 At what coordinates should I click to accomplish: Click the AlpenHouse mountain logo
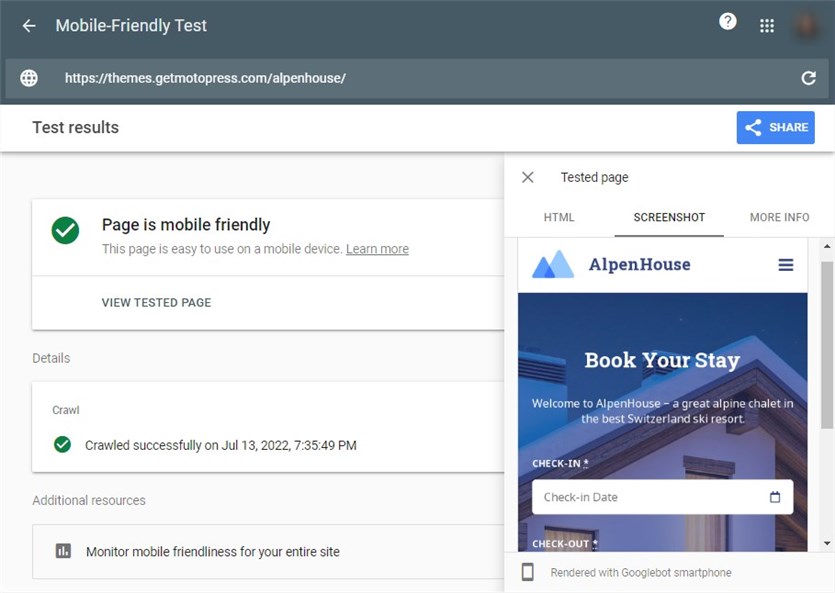point(553,264)
